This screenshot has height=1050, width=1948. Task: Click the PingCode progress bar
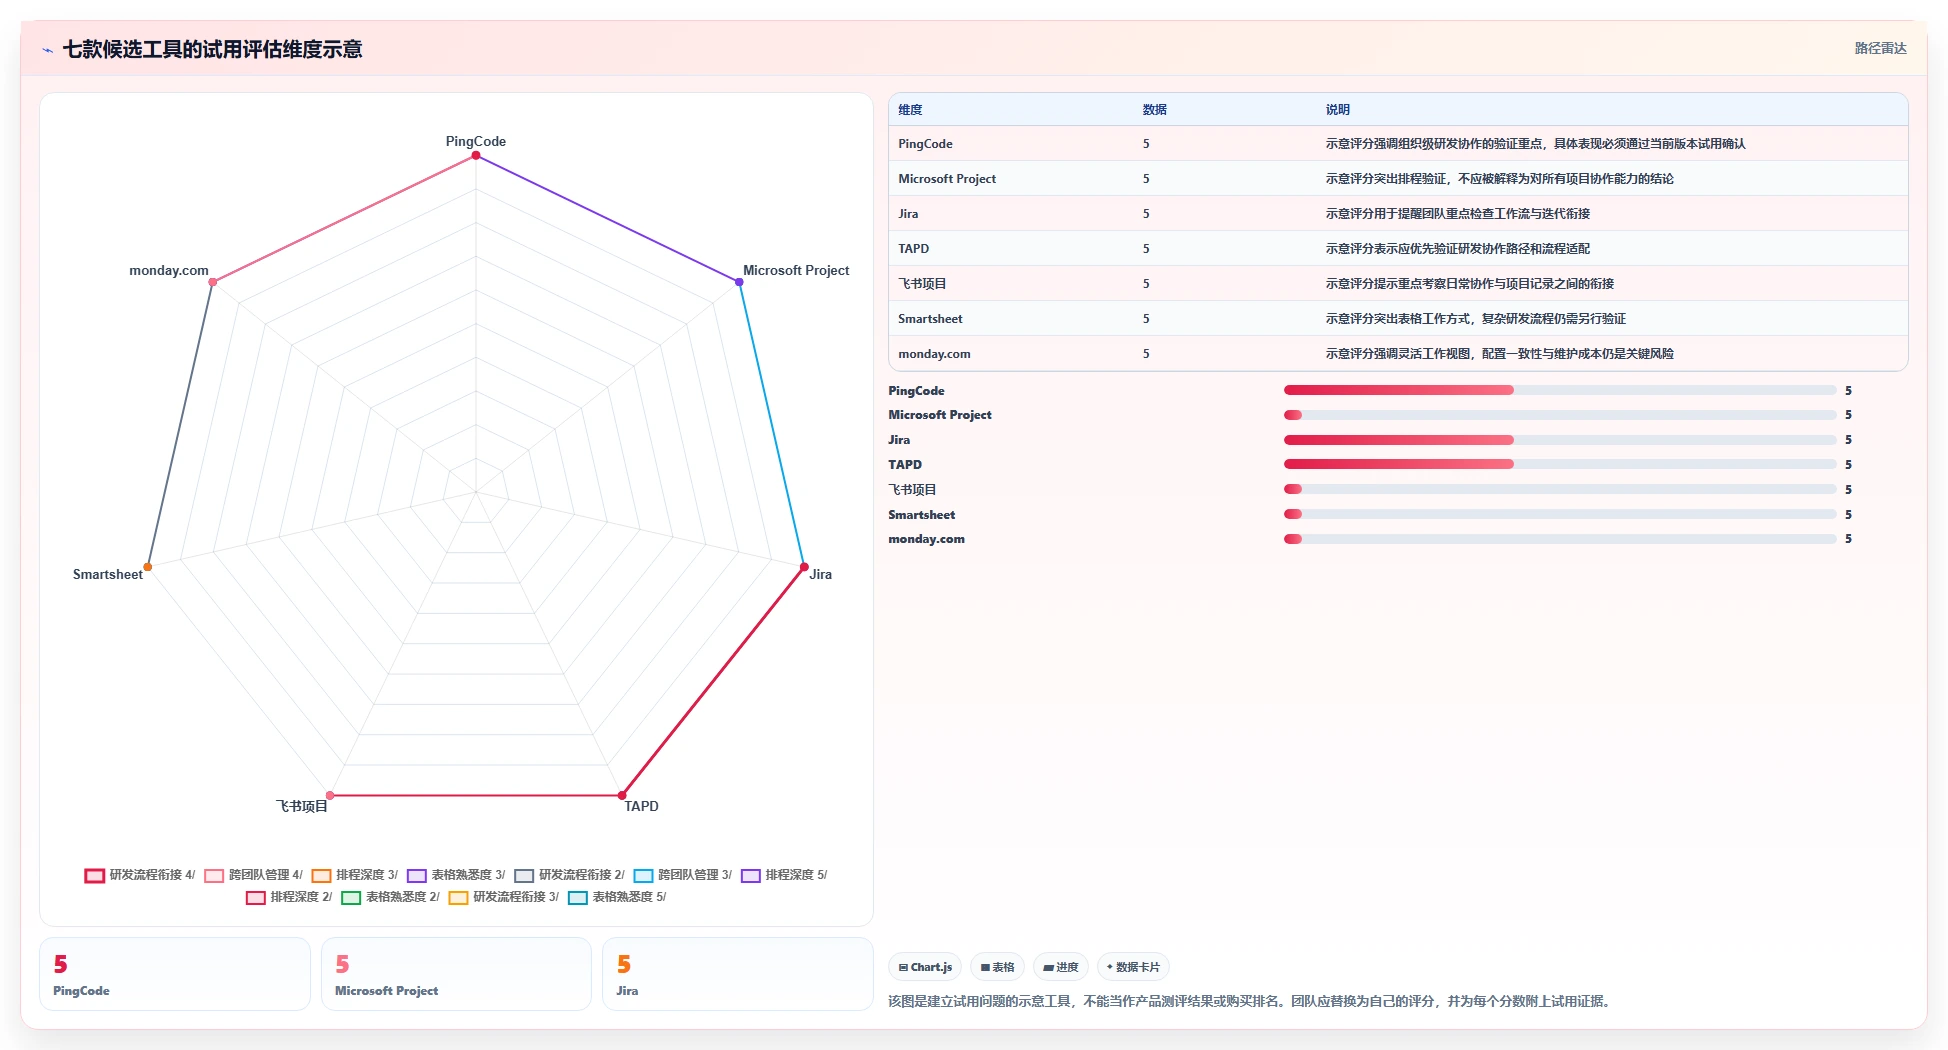(1560, 390)
